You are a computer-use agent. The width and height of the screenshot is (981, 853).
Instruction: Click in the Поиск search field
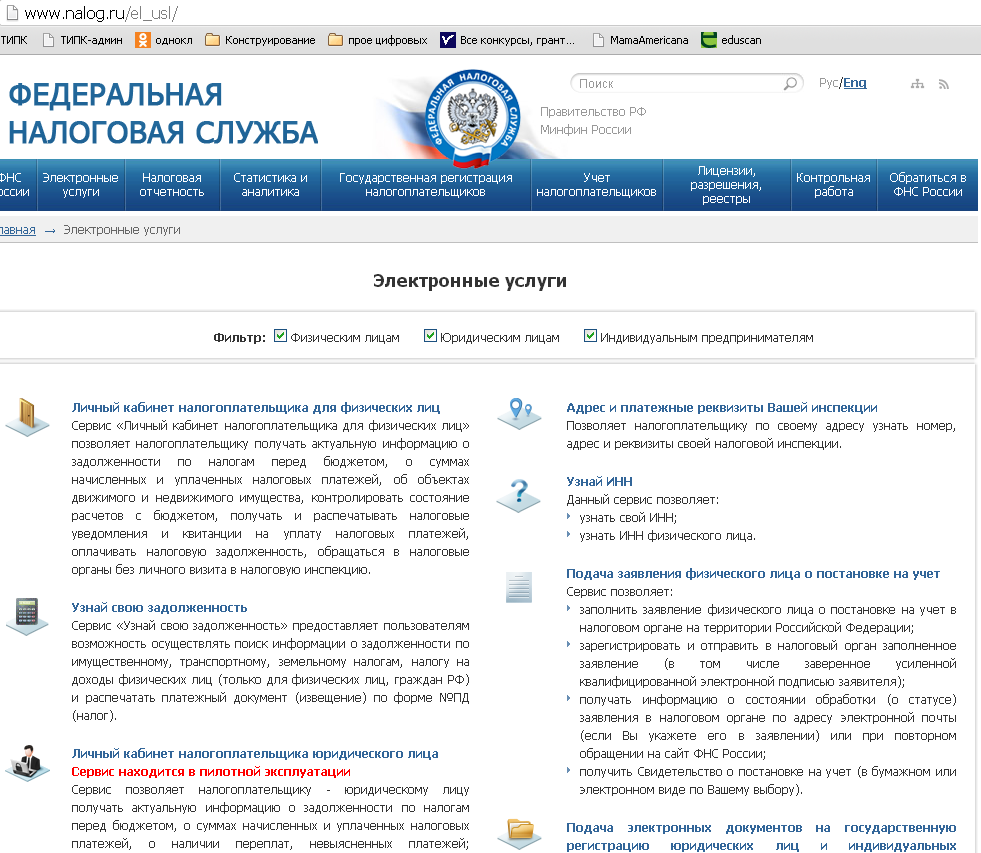click(675, 84)
